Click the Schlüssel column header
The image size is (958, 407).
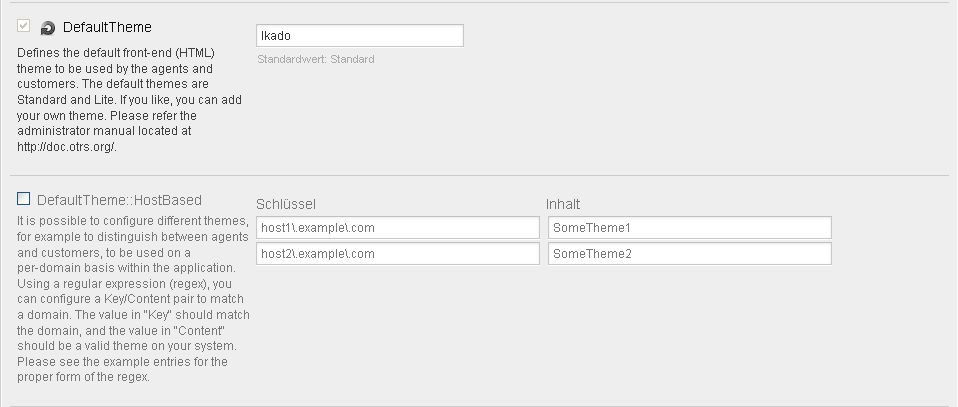point(286,204)
